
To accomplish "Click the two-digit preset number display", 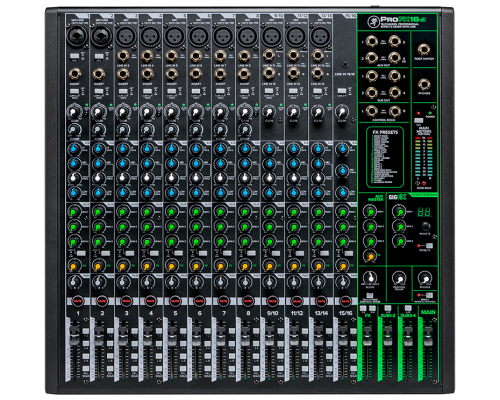I will pyautogui.click(x=424, y=212).
